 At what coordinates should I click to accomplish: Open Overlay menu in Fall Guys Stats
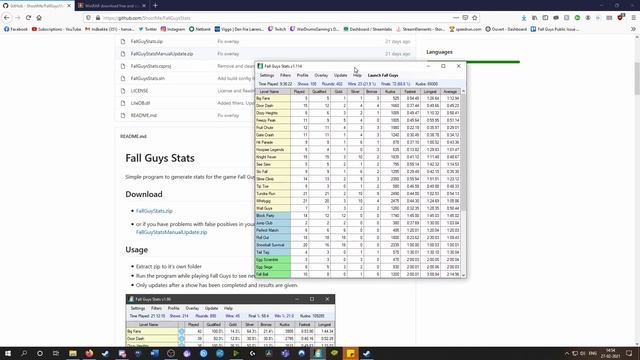pyautogui.click(x=321, y=76)
